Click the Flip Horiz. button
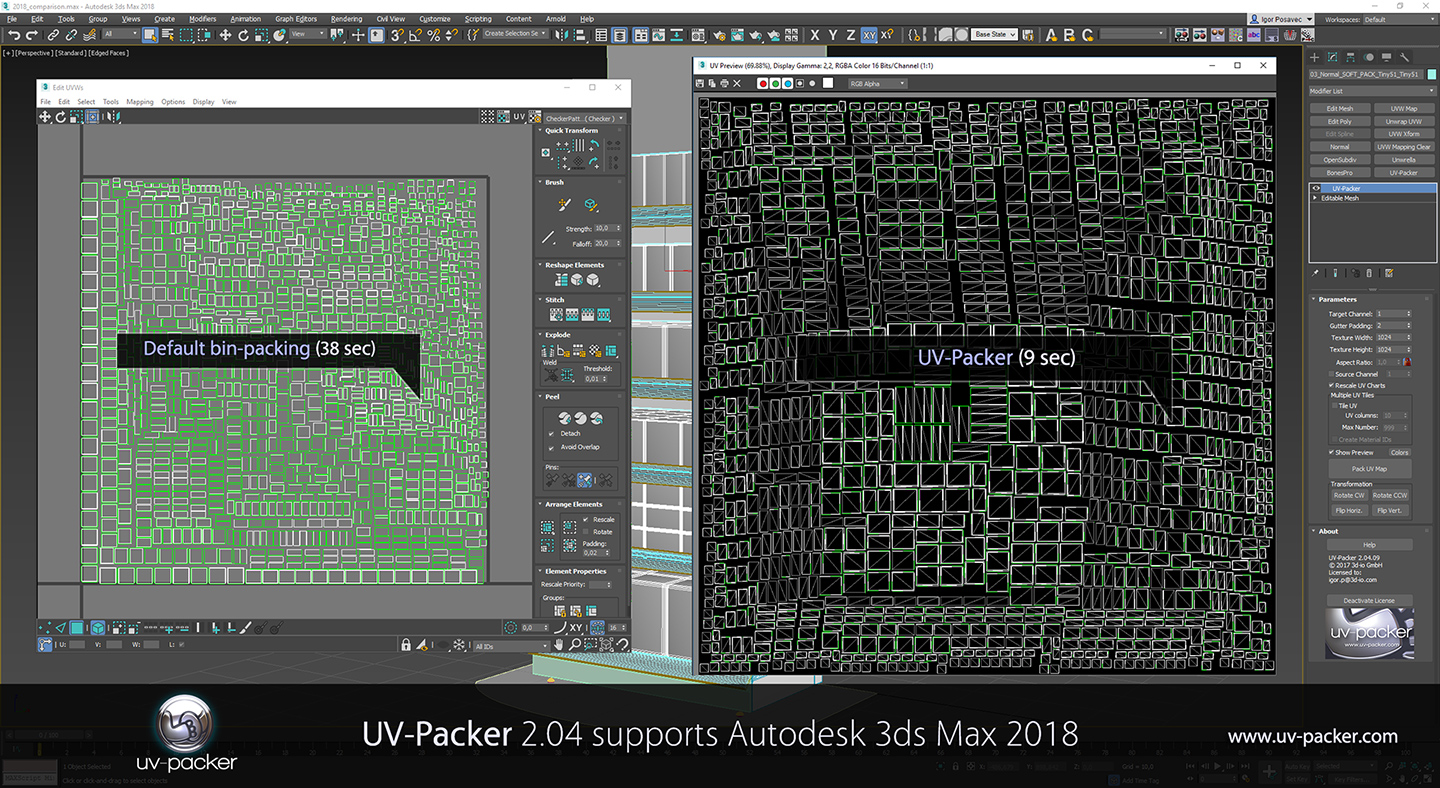The height and width of the screenshot is (788, 1440). [1348, 511]
